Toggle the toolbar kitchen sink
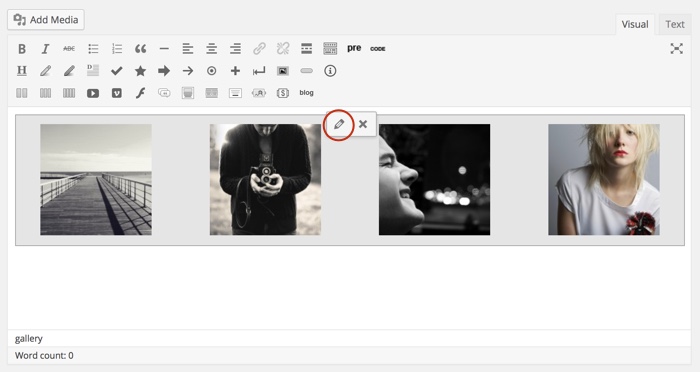Image resolution: width=700 pixels, height=372 pixels. click(x=330, y=49)
